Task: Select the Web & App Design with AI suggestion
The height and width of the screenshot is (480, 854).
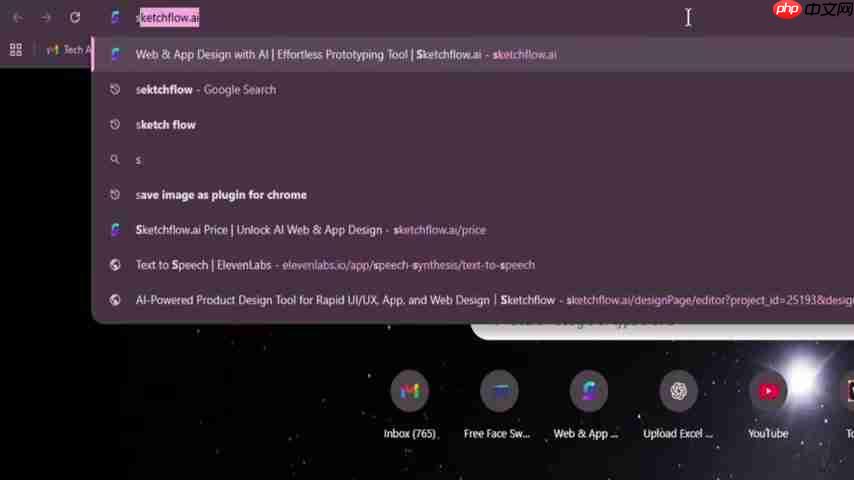Action: pos(473,54)
